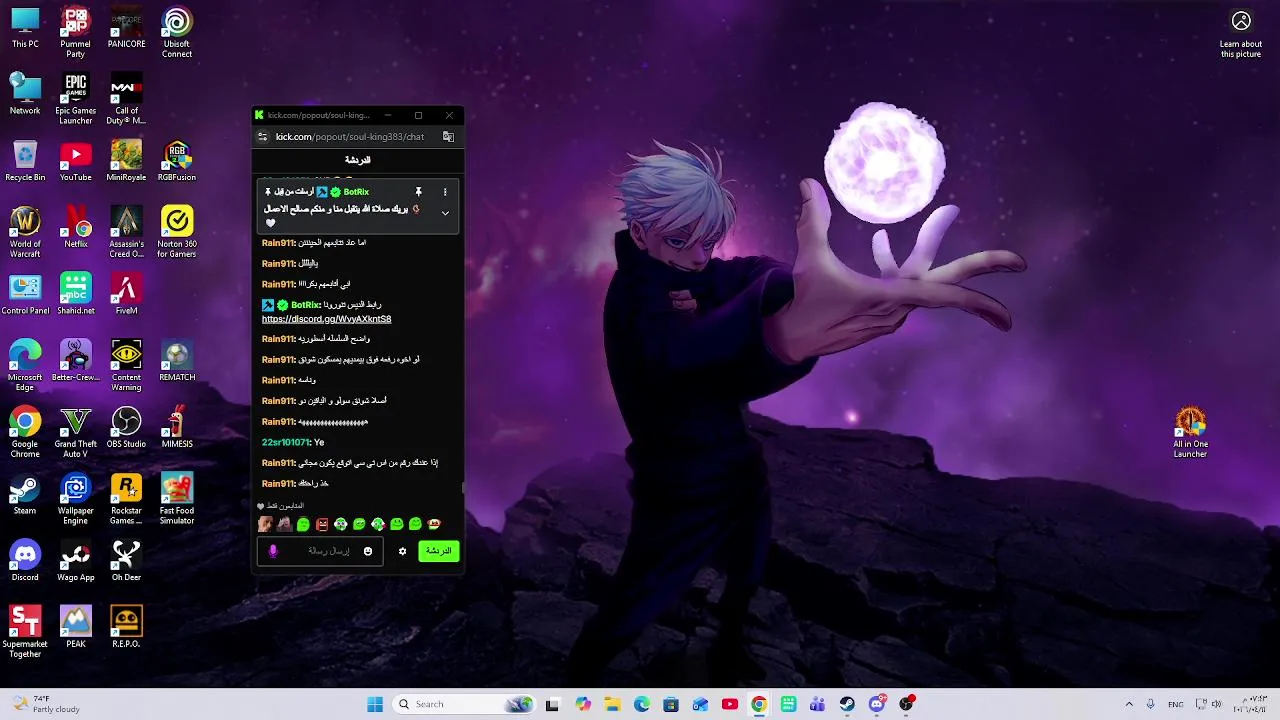Click the kick.com popout chat URL field

tap(350, 137)
